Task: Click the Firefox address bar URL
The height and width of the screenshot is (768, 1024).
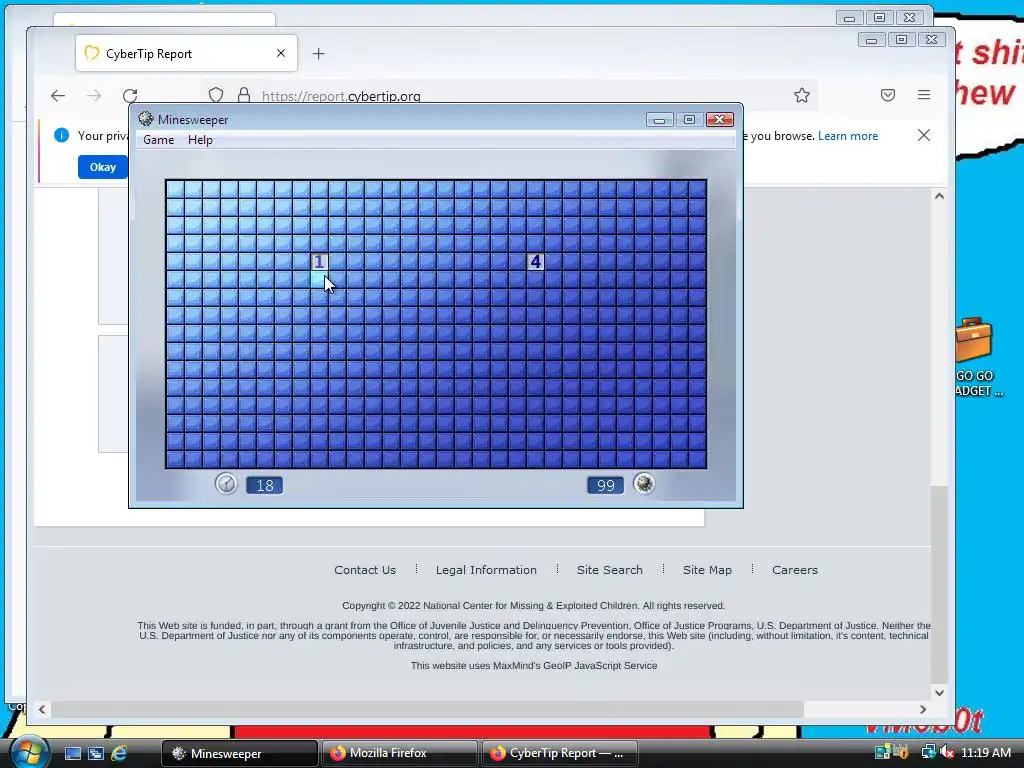Action: point(341,96)
